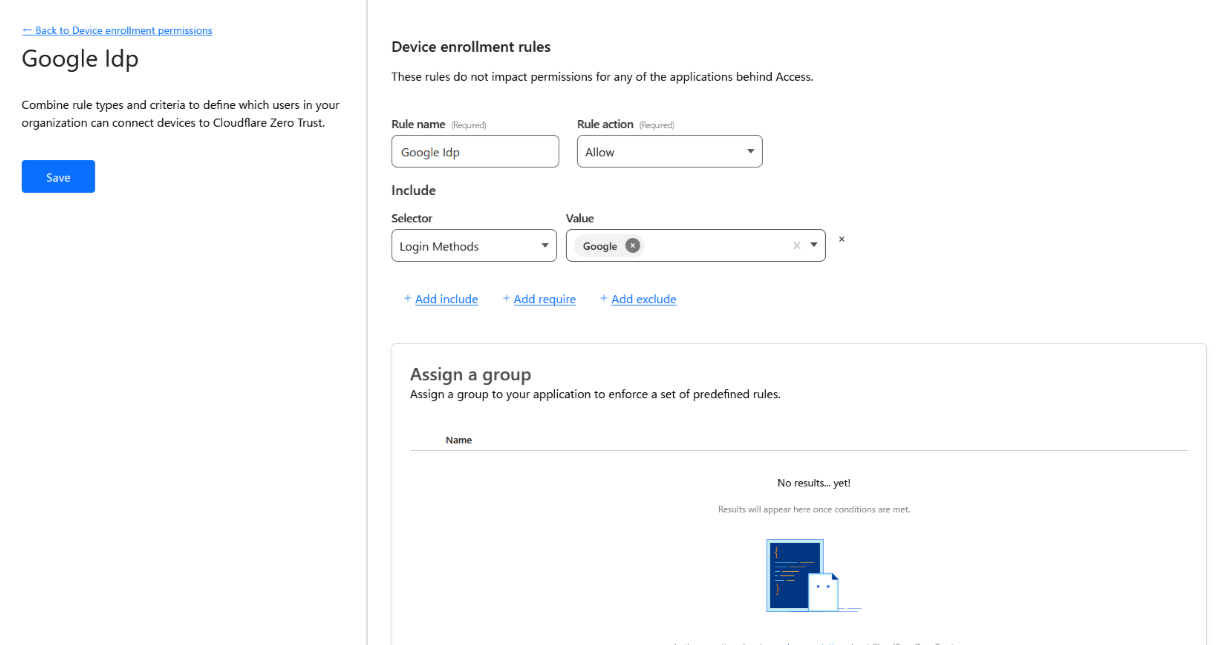Click the blue Save button
The height and width of the screenshot is (645, 1220).
58,177
